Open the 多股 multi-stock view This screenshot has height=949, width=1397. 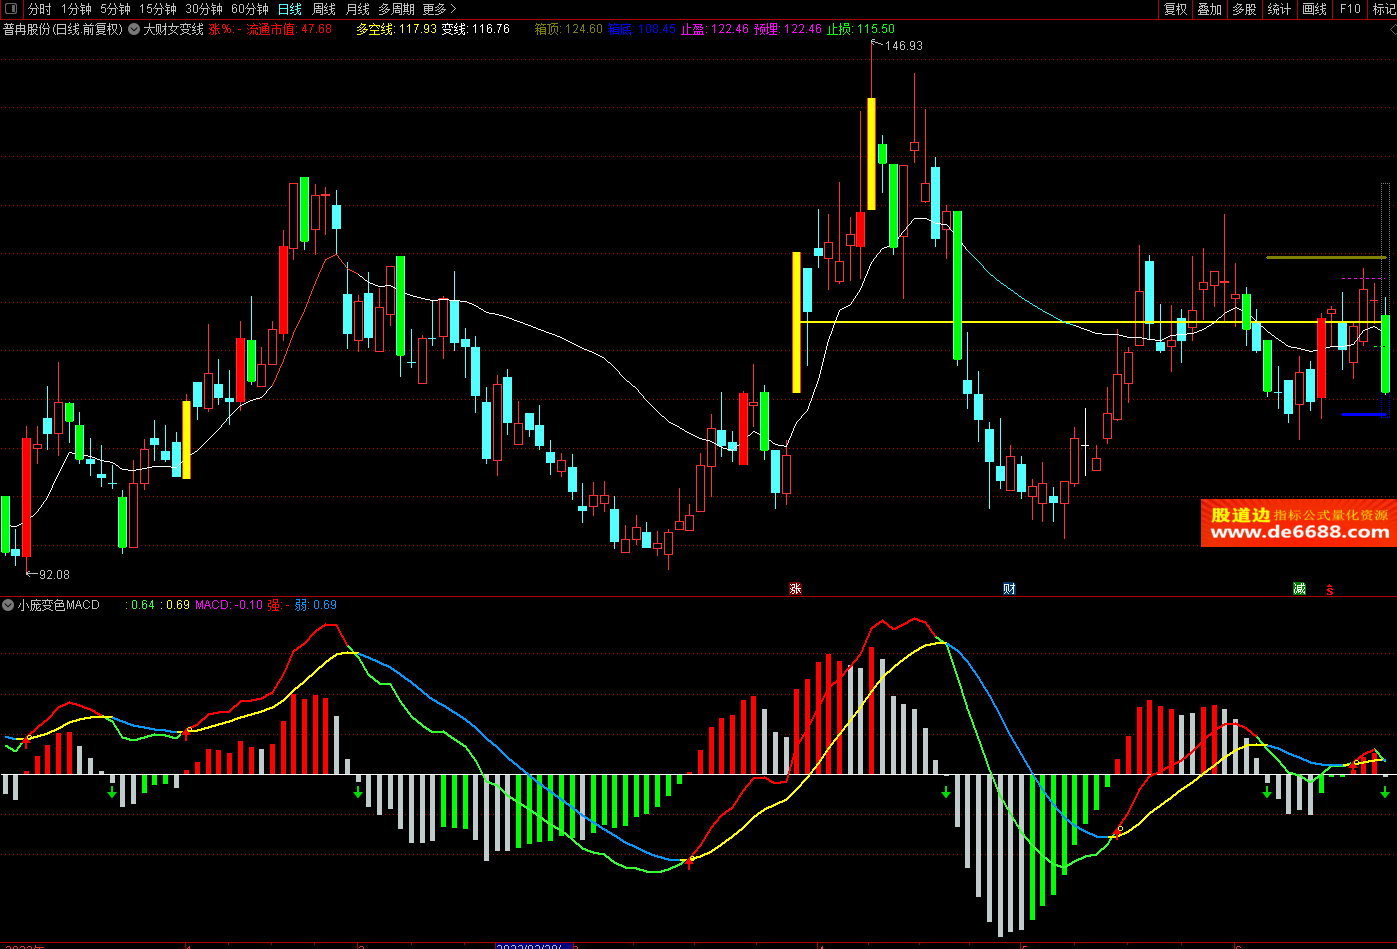click(x=1244, y=9)
